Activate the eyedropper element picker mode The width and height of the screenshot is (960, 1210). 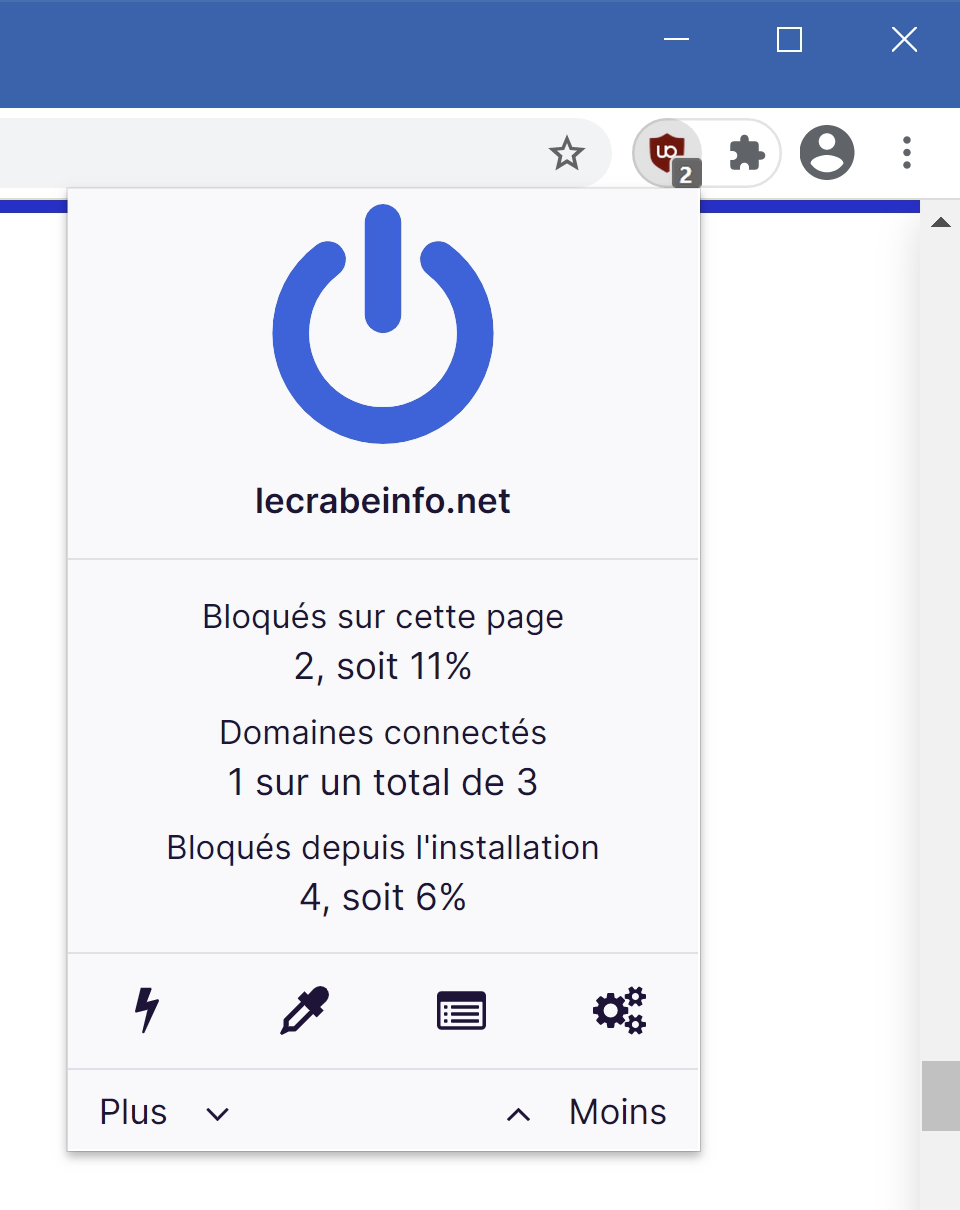pos(305,1010)
